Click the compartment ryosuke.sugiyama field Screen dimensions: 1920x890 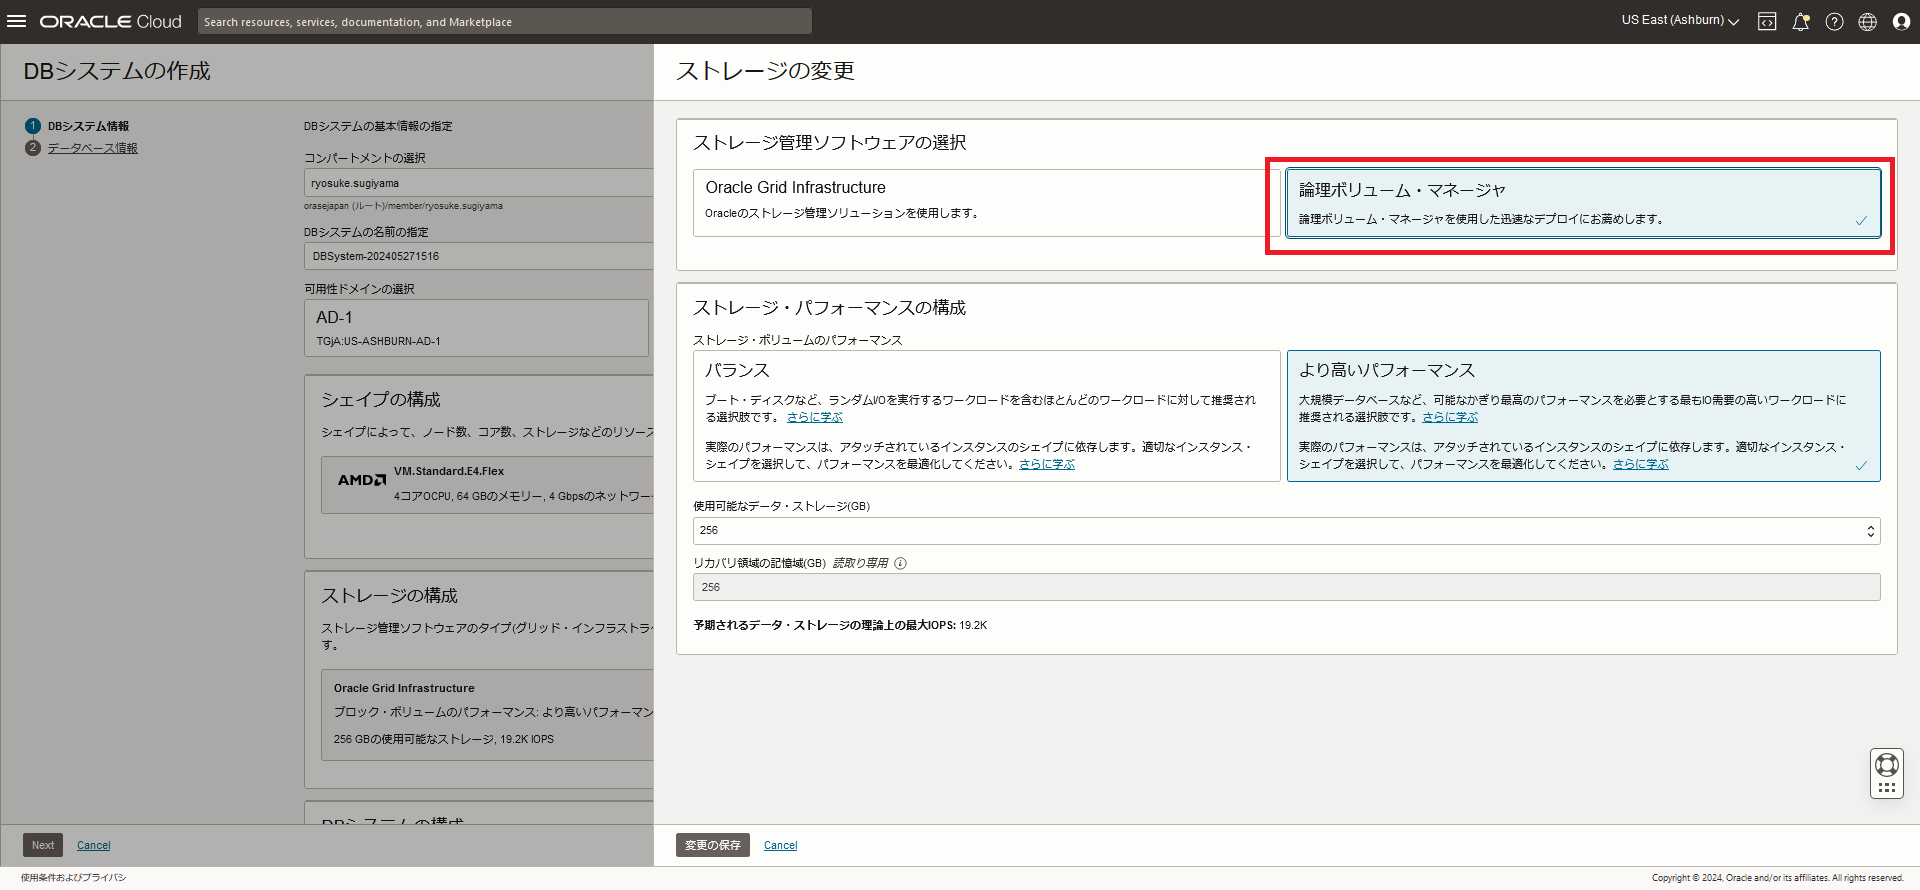coord(478,183)
